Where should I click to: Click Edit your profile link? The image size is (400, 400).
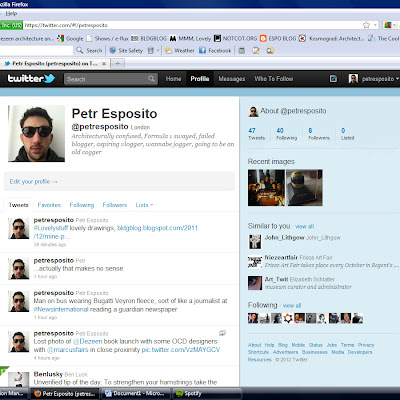coord(33,182)
